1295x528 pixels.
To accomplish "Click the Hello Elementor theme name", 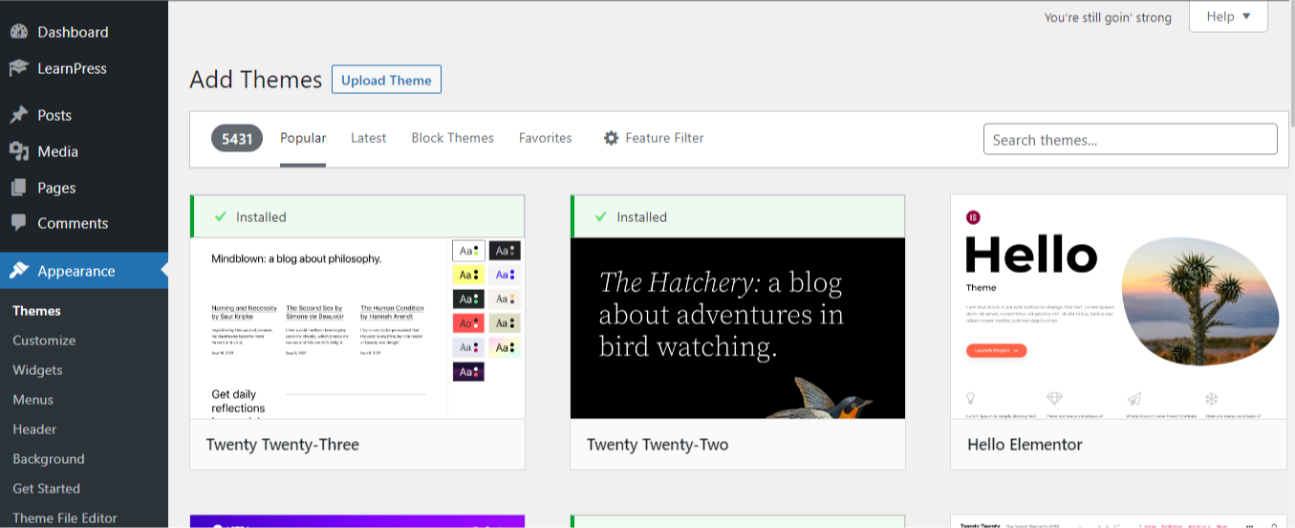I will pos(1025,444).
